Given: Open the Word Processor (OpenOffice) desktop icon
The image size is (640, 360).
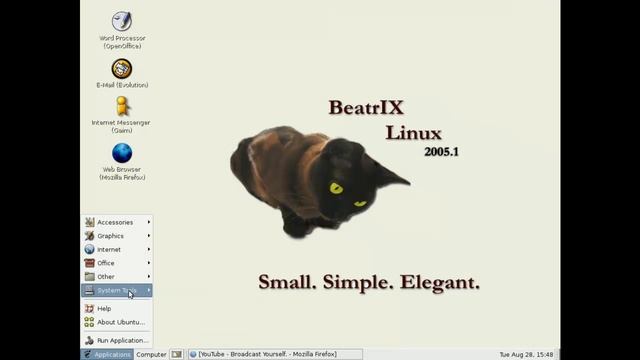Looking at the screenshot, I should point(122,21).
